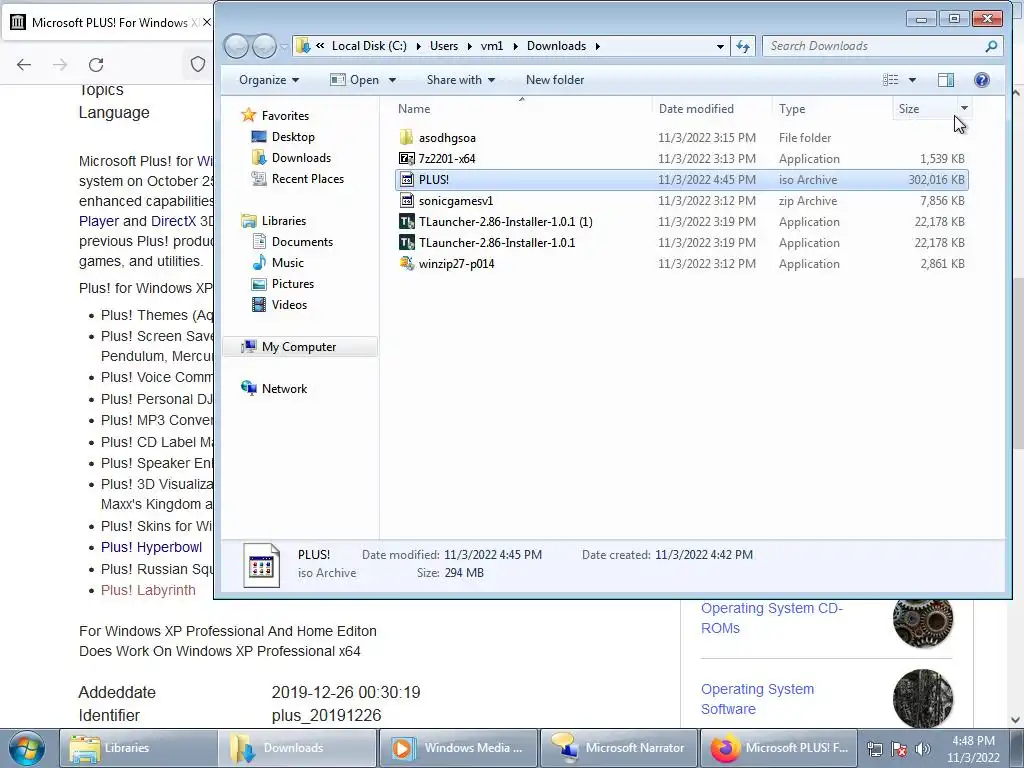
Task: Select the winzip27-p014 installer icon
Action: tap(406, 263)
